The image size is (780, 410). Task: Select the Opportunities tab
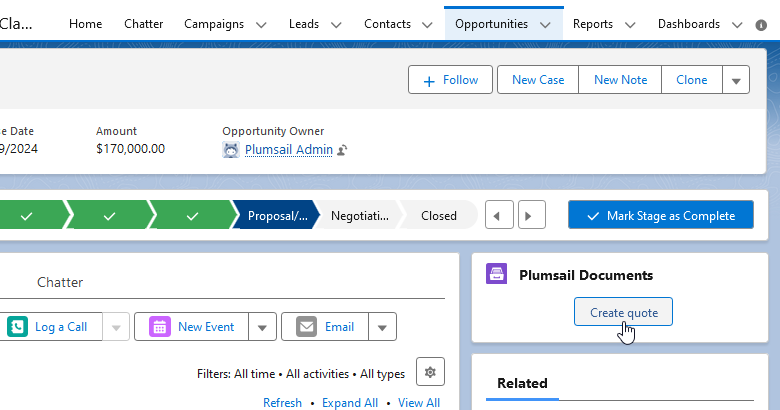click(491, 24)
